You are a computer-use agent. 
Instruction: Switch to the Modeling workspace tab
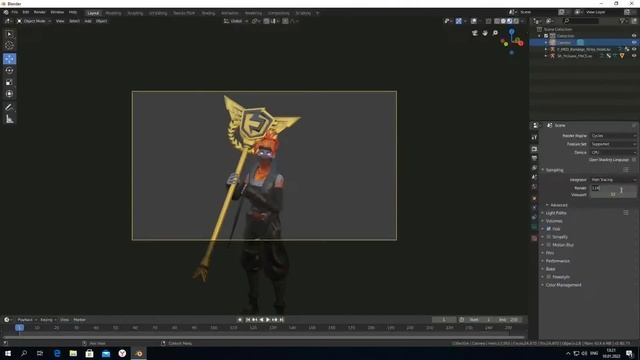(x=113, y=13)
